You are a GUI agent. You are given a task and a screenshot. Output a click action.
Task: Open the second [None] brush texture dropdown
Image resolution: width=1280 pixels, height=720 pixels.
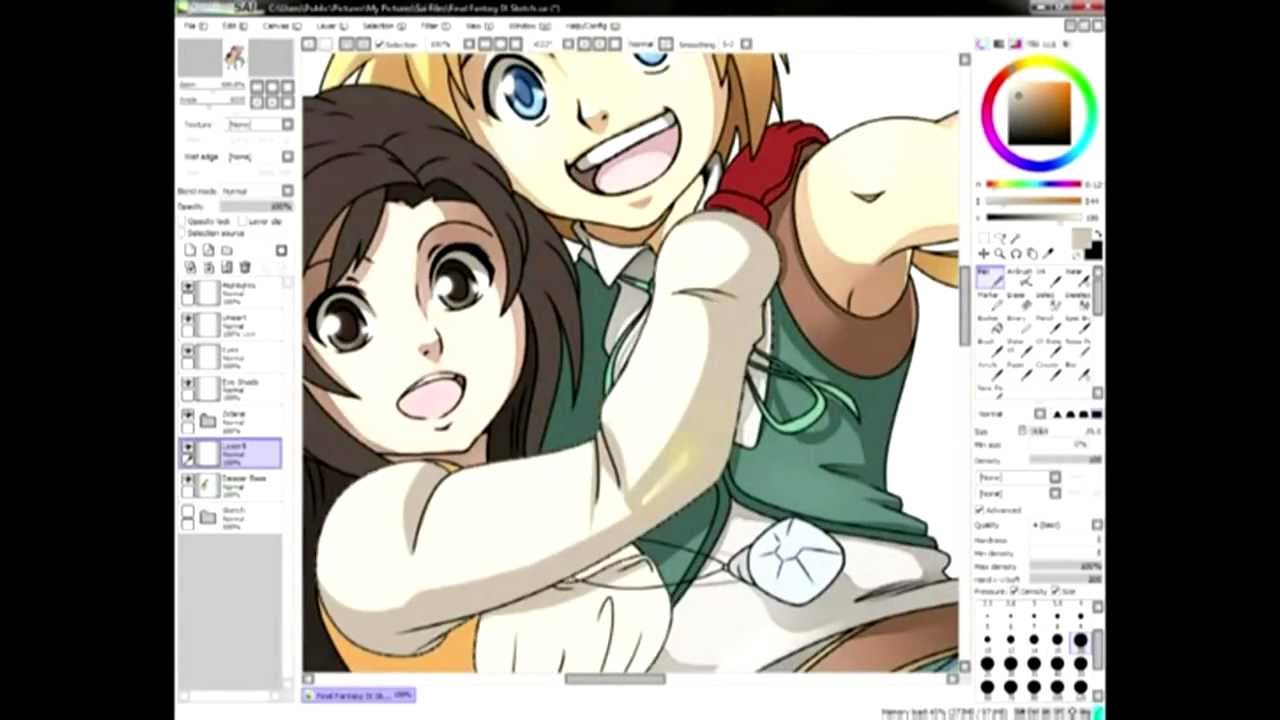click(x=1019, y=493)
